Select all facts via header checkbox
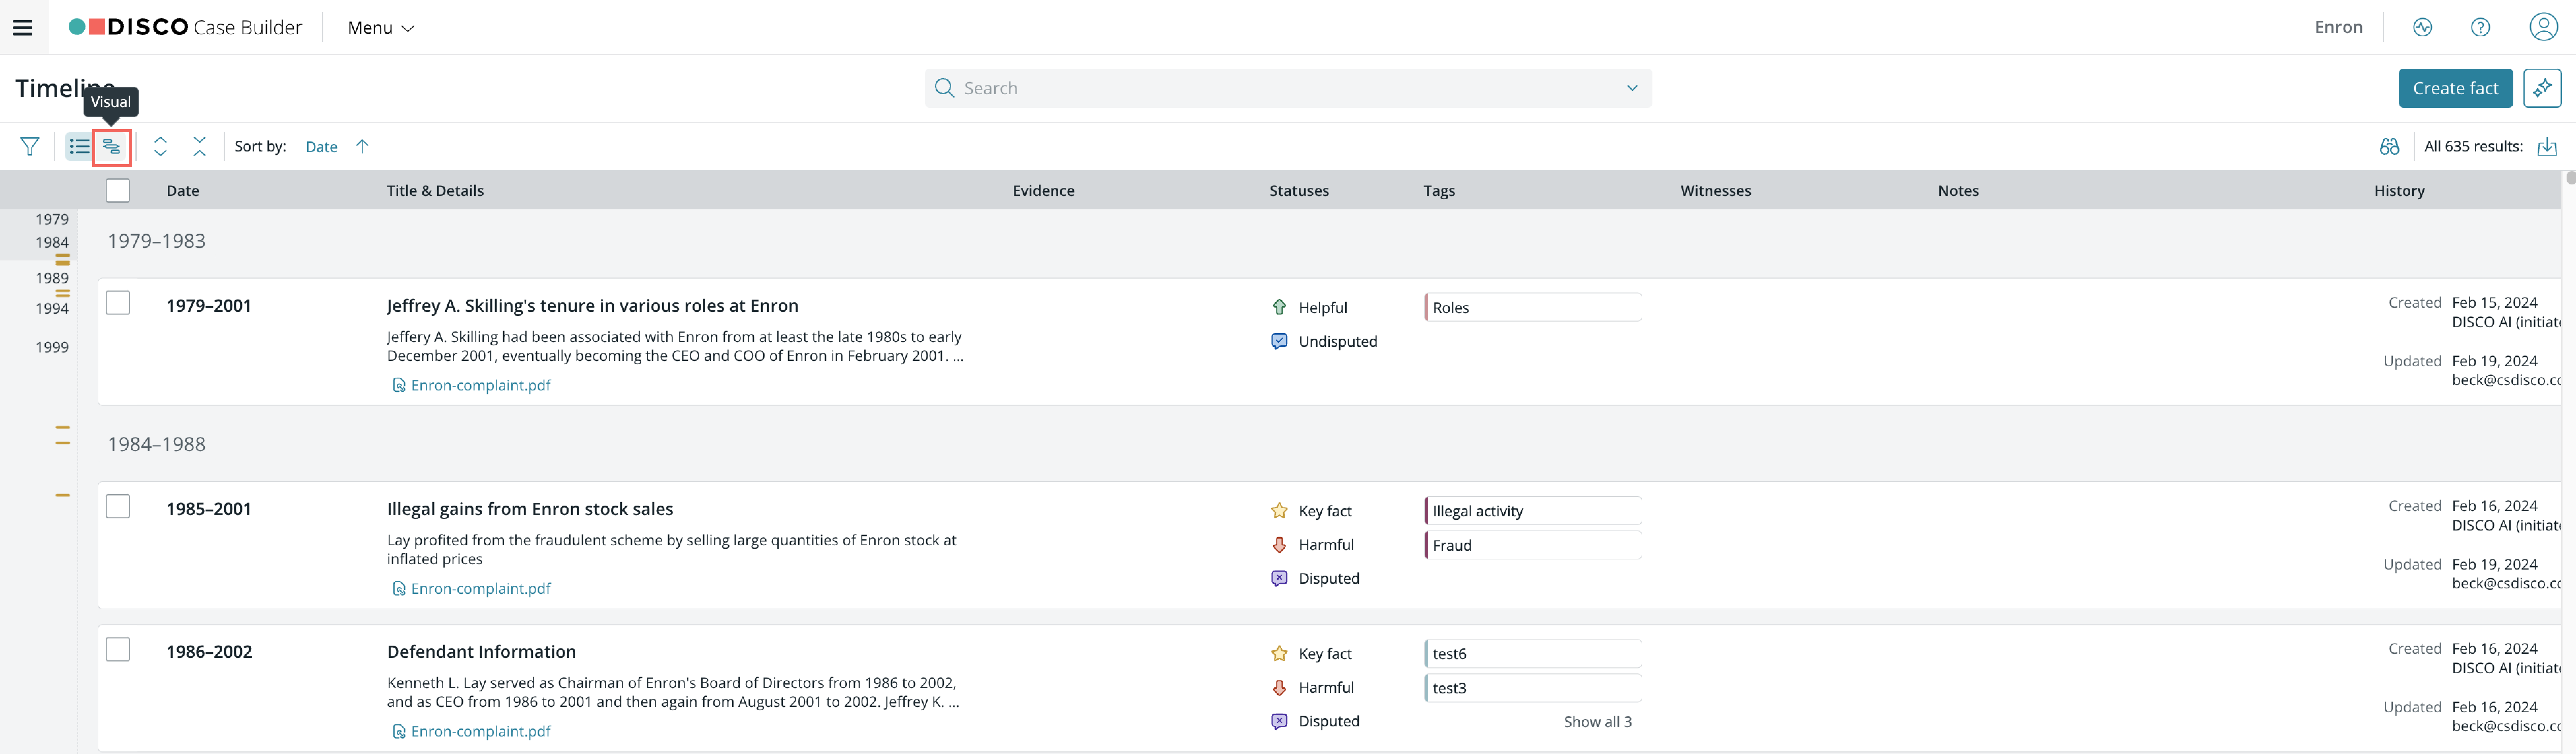 pyautogui.click(x=118, y=190)
